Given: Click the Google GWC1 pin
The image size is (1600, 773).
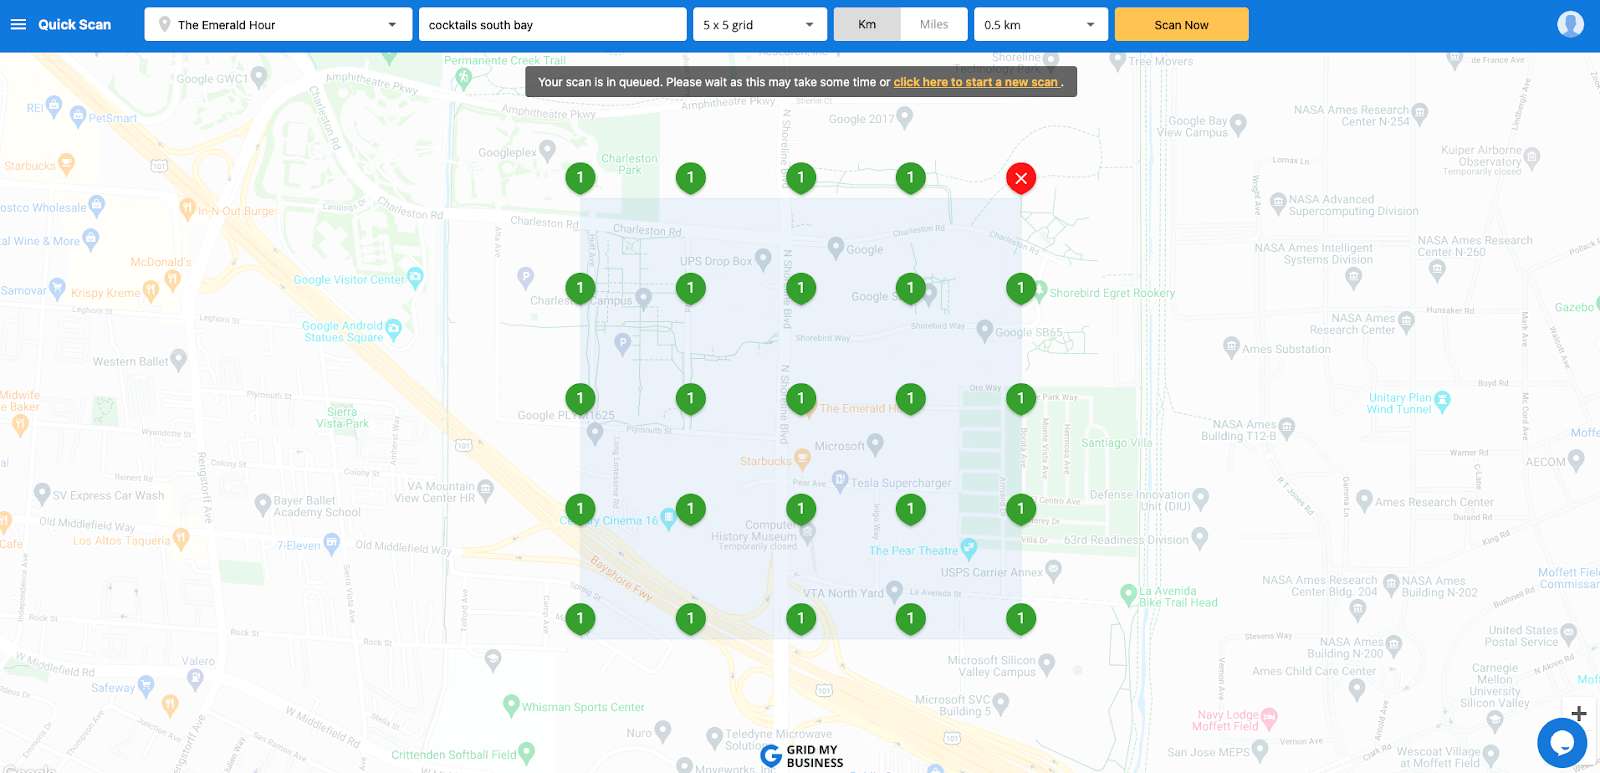Looking at the screenshot, I should tap(259, 76).
